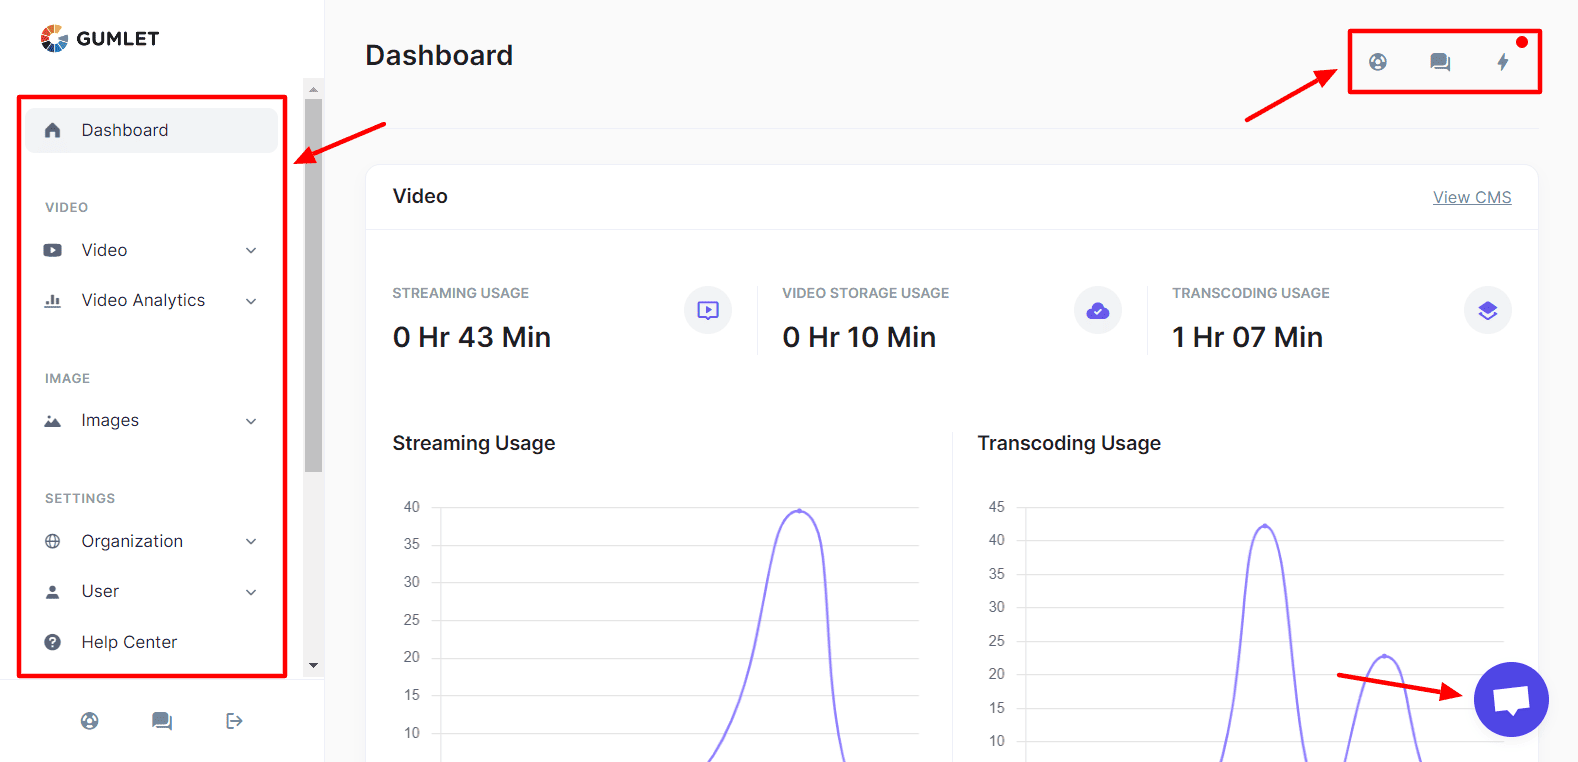Click the streaming usage play icon

[x=708, y=310]
